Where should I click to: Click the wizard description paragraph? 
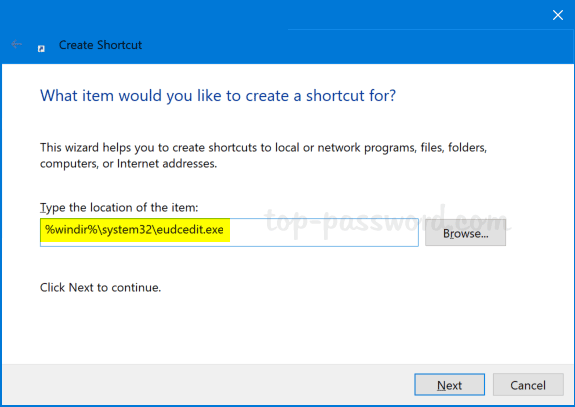coord(263,155)
